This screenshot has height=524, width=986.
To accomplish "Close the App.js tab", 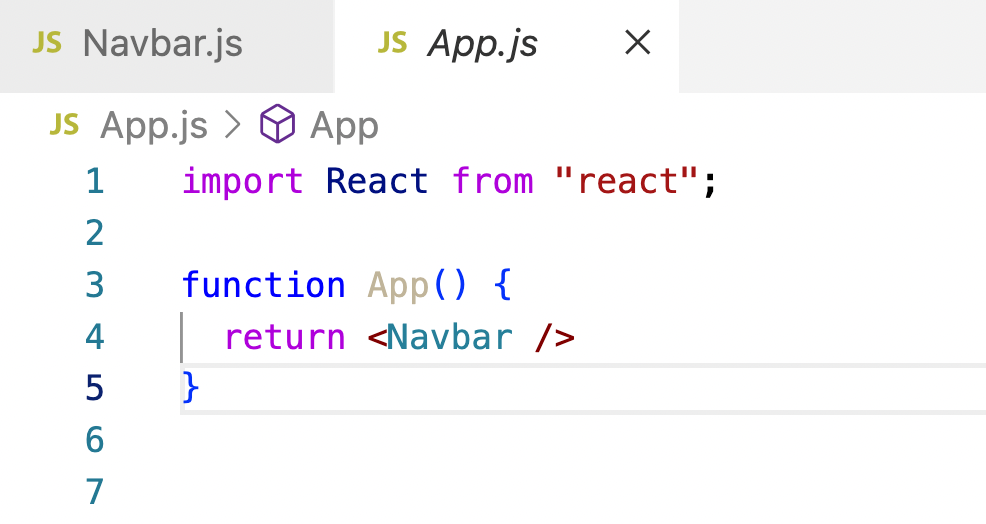I will coord(638,43).
